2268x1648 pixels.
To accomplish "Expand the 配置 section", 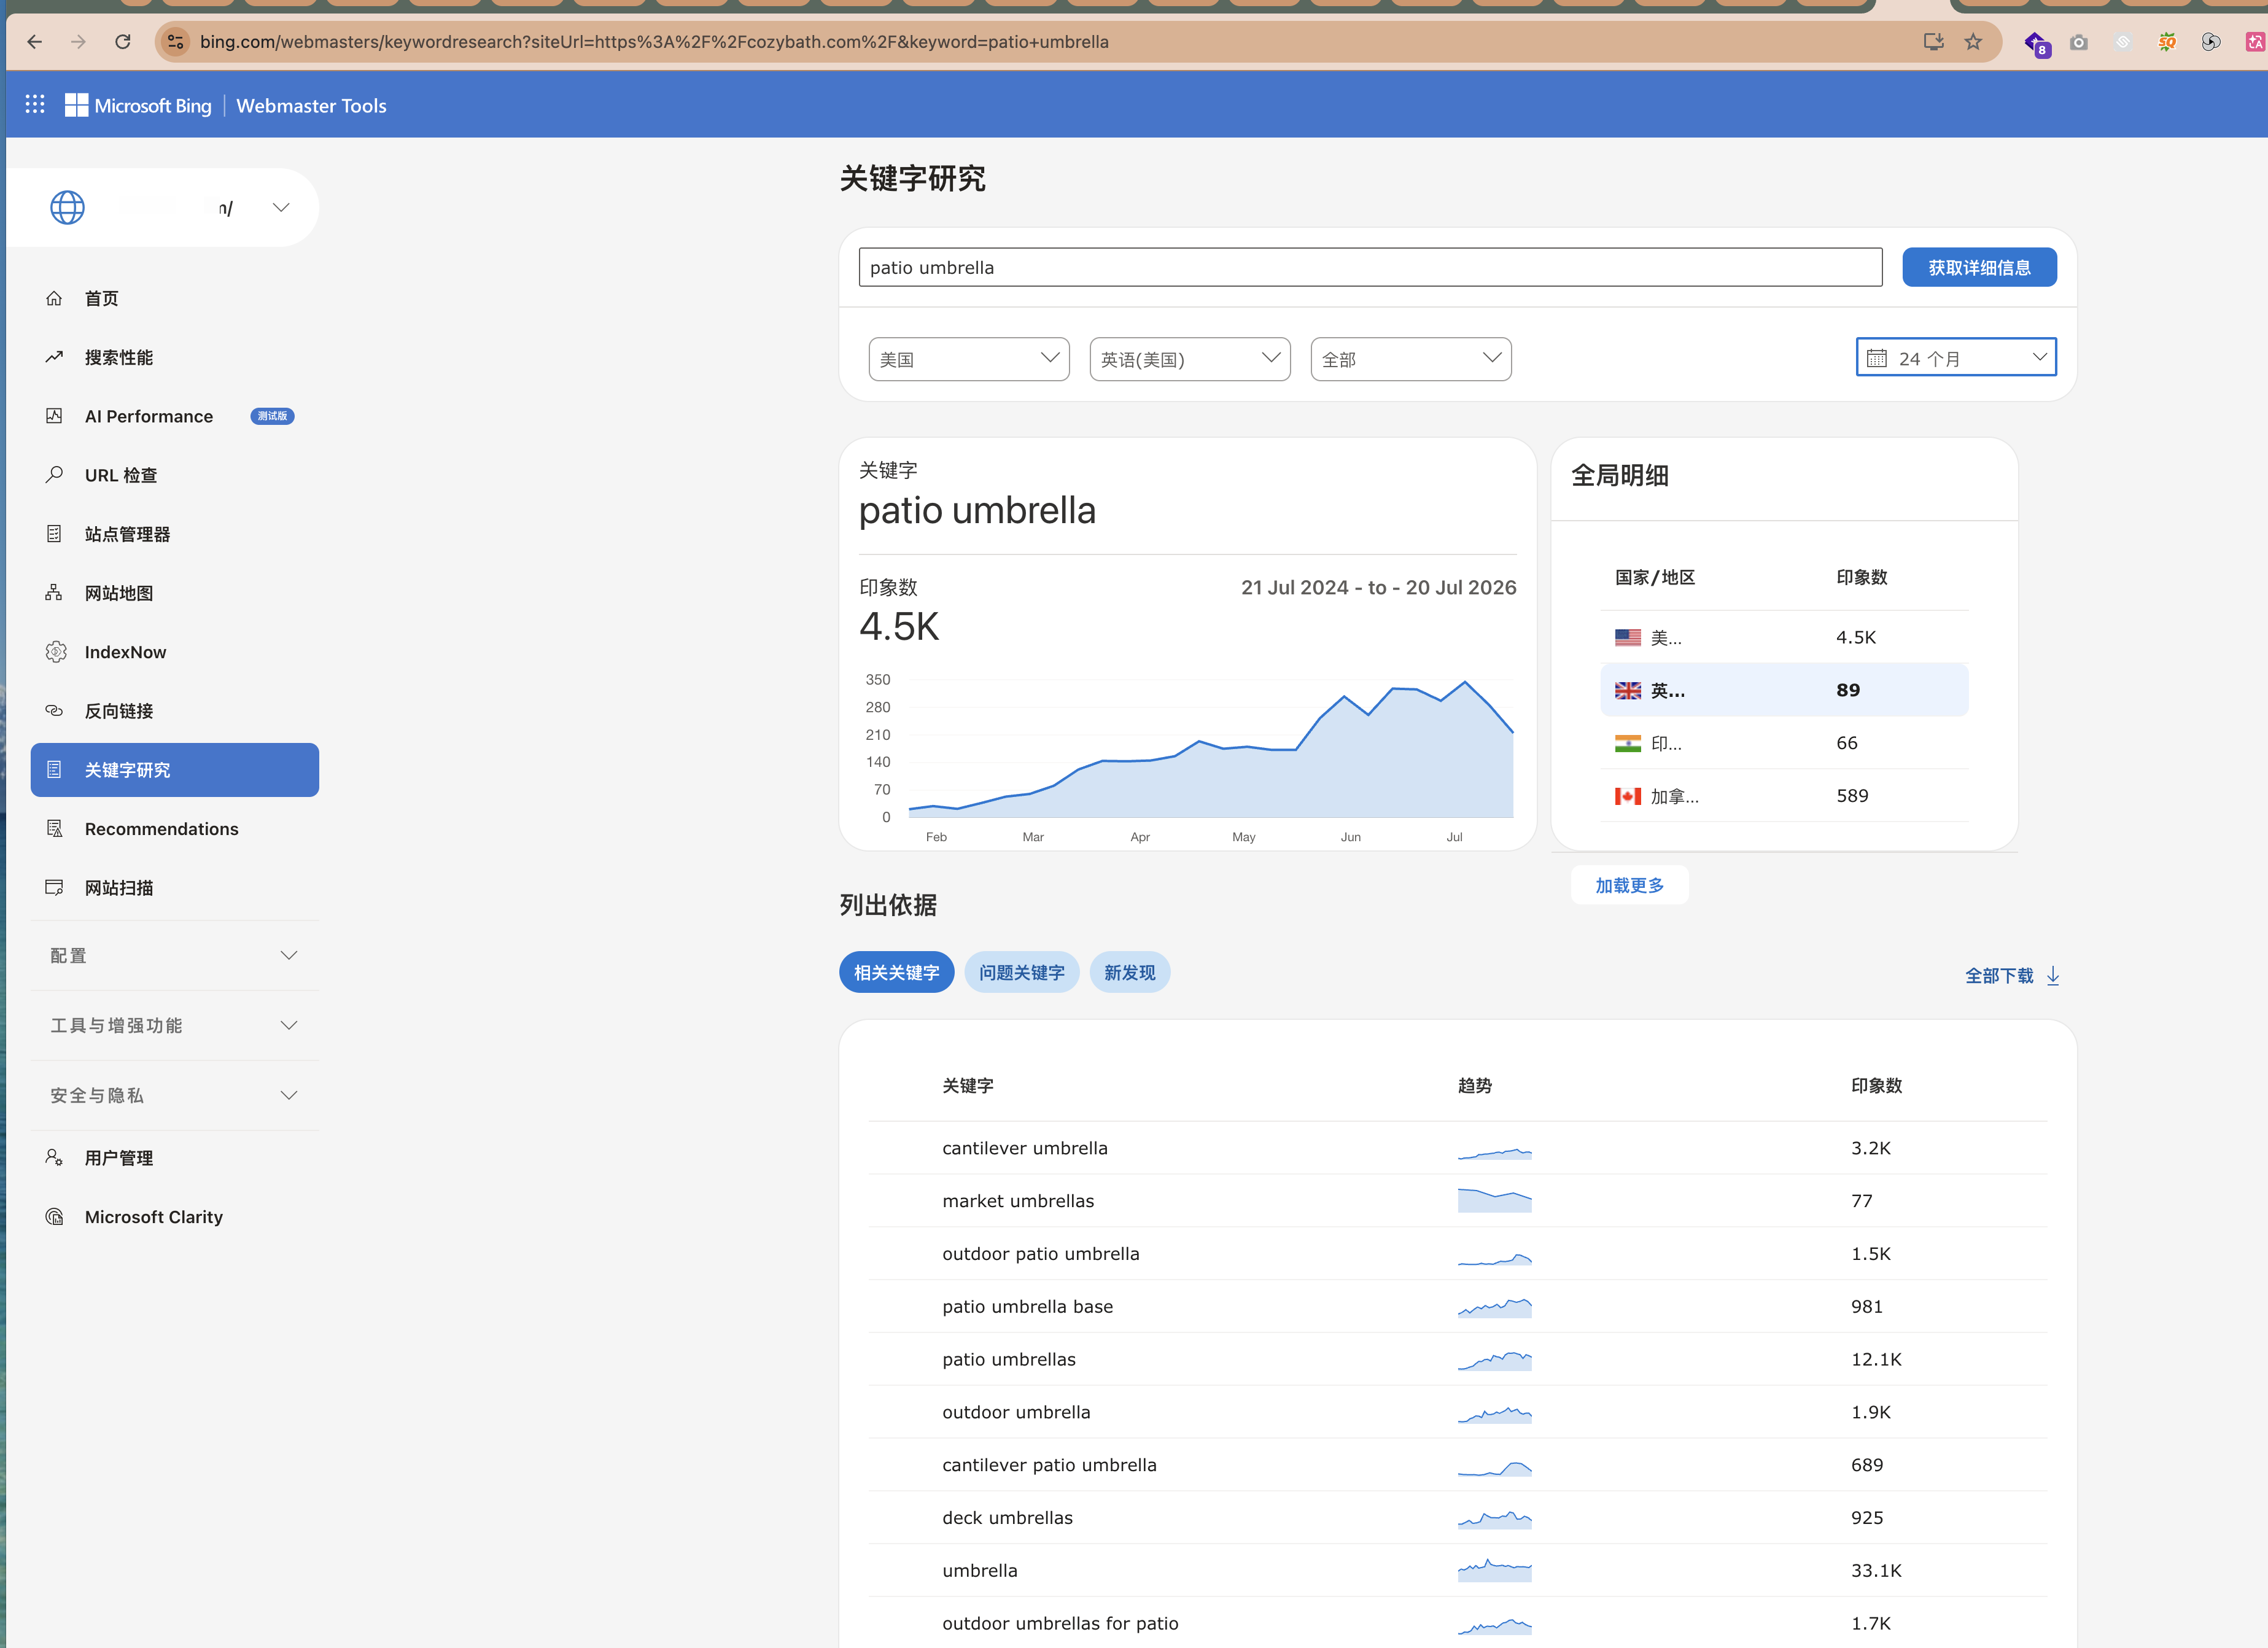I will 175,956.
